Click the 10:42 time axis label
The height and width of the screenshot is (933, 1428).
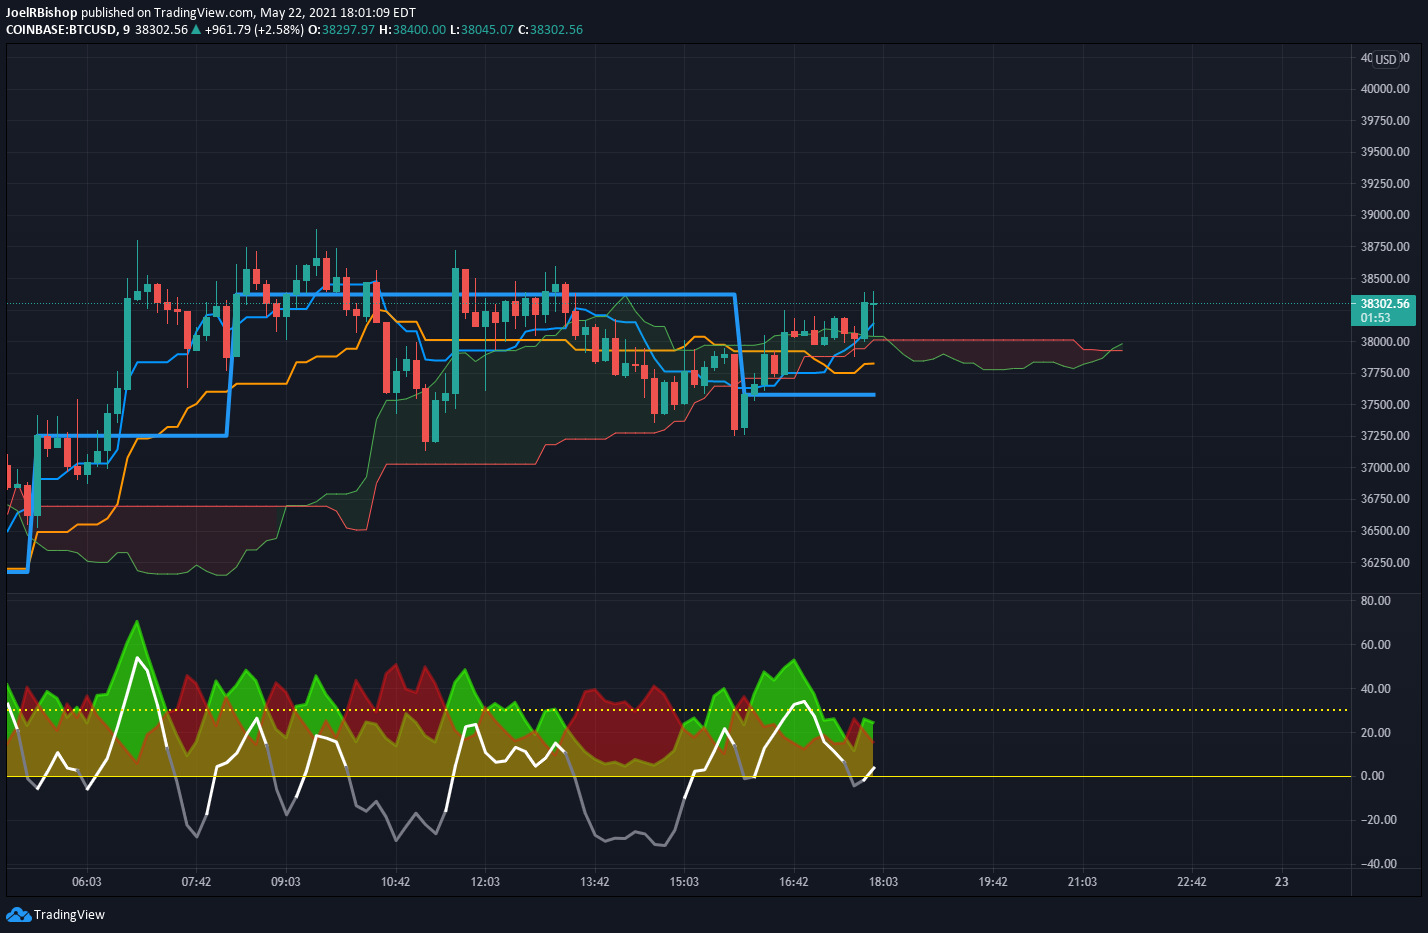coord(395,882)
